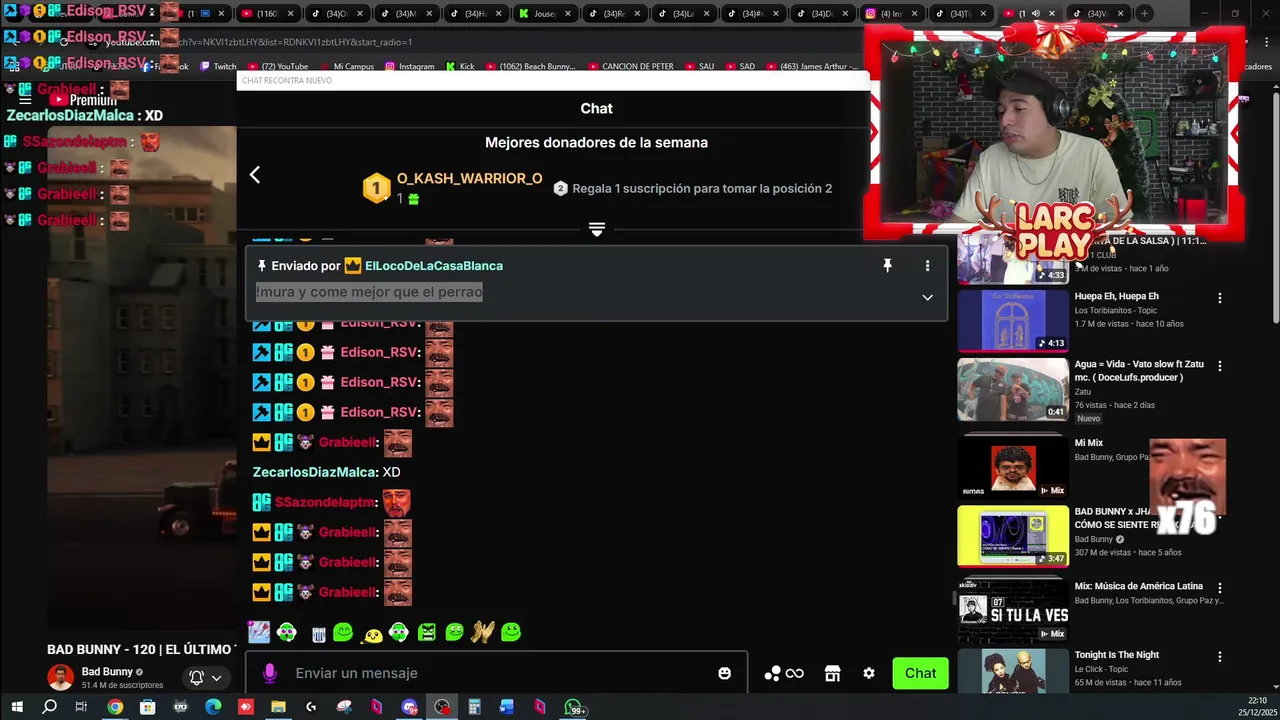Open the YouTube hamburger guide menu
The width and height of the screenshot is (1280, 720).
(x=26, y=100)
